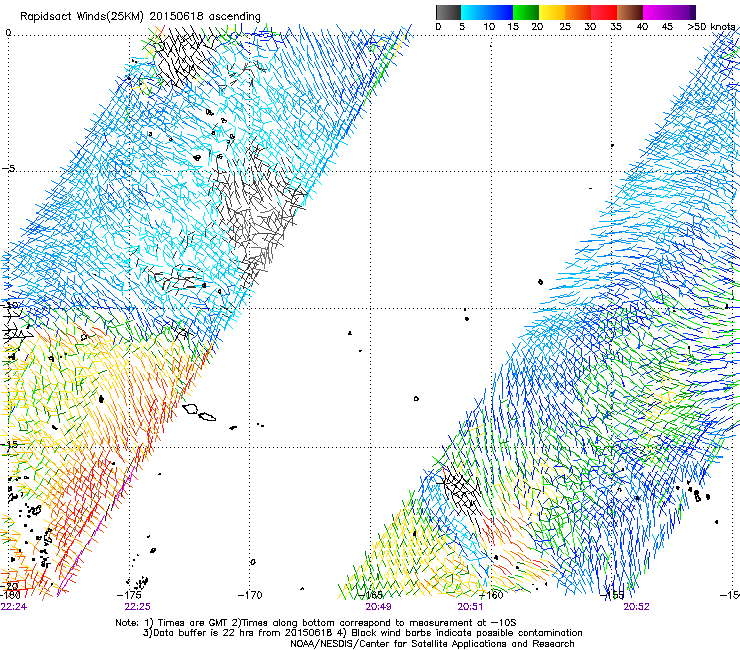Click the purple swath time '20:49'

coord(378,607)
